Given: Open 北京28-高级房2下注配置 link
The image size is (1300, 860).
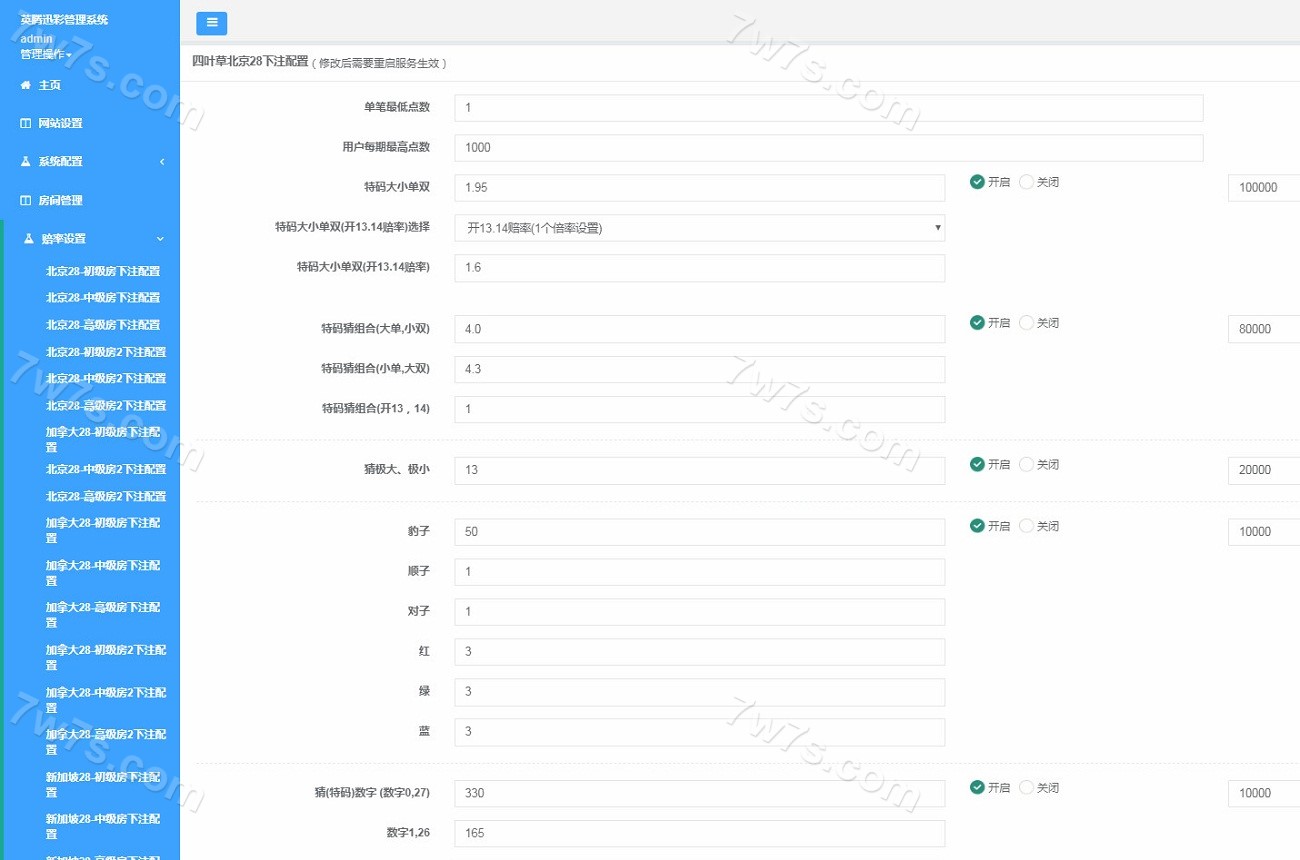Looking at the screenshot, I should tap(105, 405).
